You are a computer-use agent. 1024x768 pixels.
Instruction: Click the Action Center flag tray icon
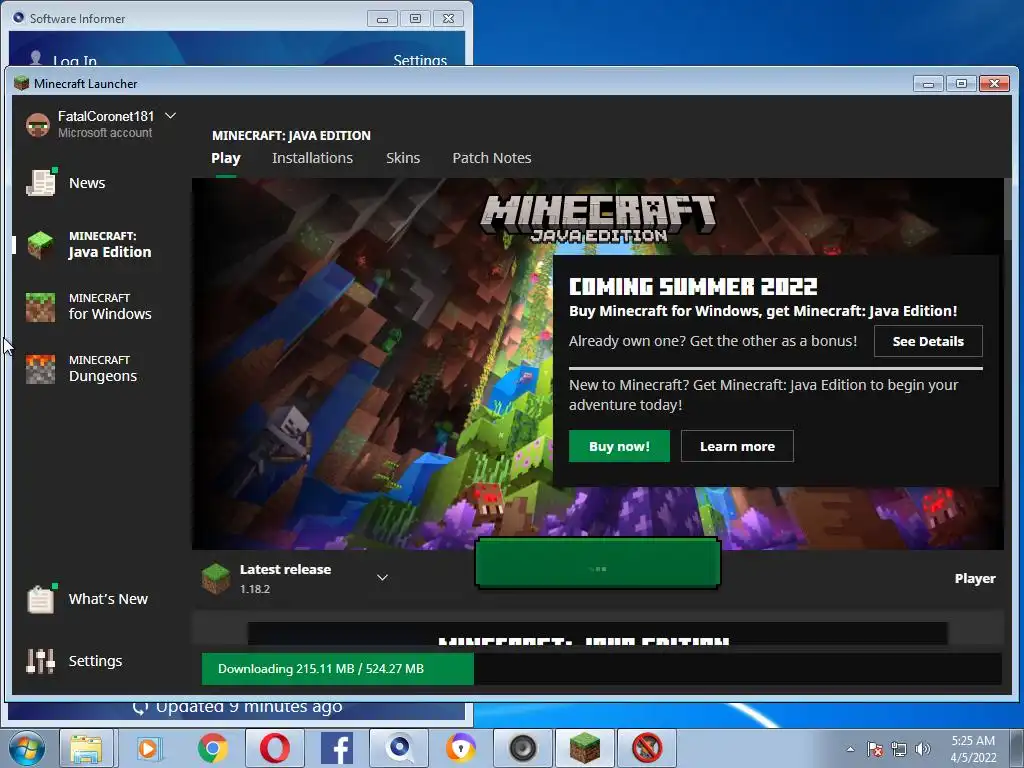[x=875, y=749]
